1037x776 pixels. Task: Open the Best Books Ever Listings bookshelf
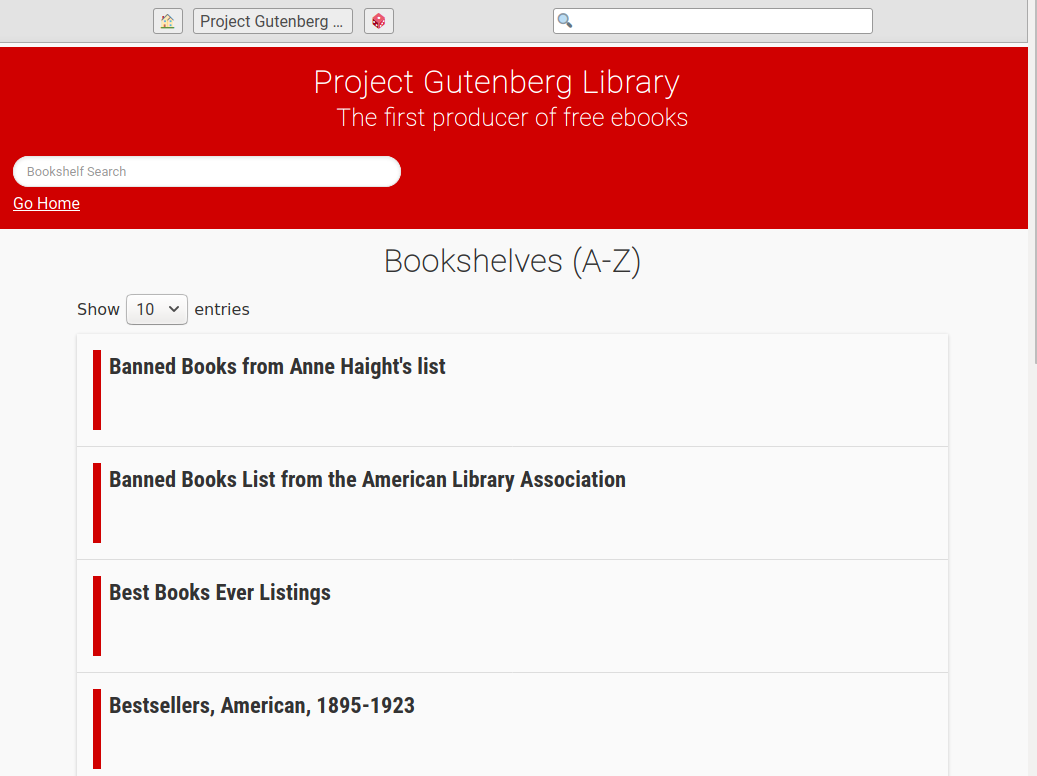pyautogui.click(x=220, y=593)
